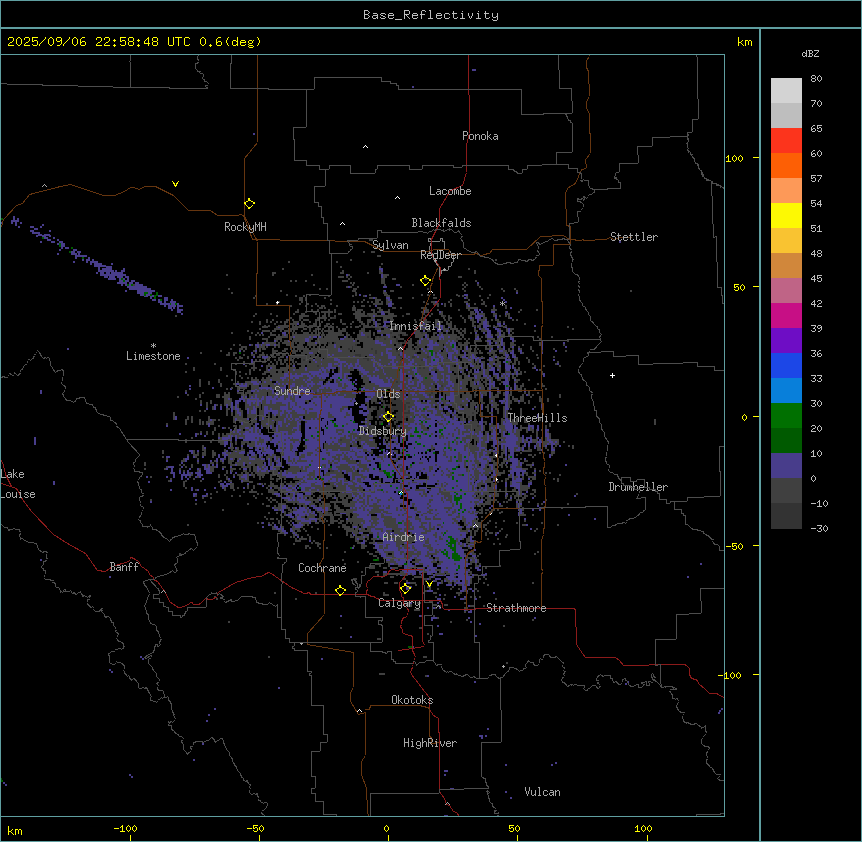Image resolution: width=862 pixels, height=842 pixels.
Task: Click the 45 value on dBZ legend
Action: 816,279
